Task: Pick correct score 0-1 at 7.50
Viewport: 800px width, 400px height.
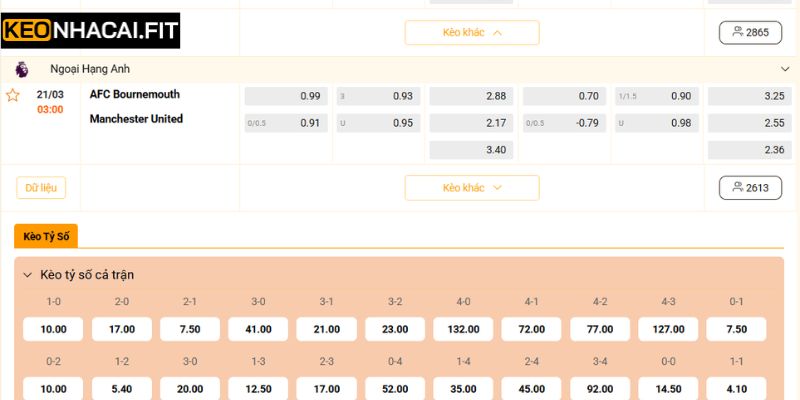Action: coord(736,329)
